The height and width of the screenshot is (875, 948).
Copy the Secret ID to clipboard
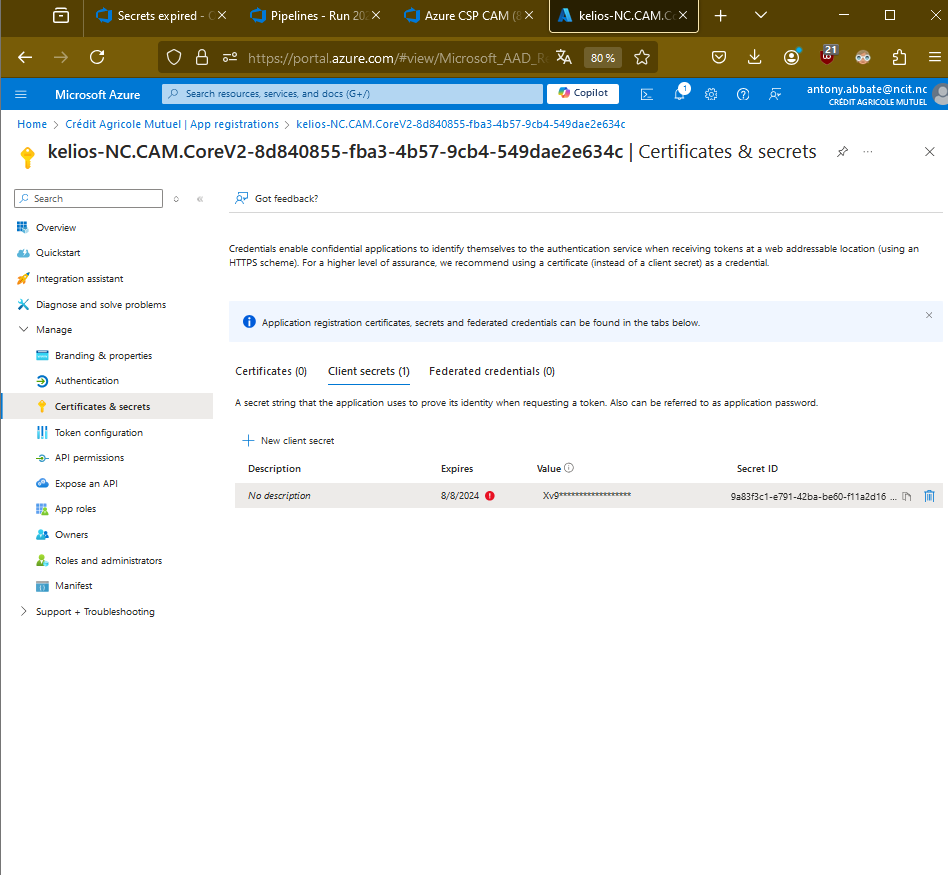(907, 496)
